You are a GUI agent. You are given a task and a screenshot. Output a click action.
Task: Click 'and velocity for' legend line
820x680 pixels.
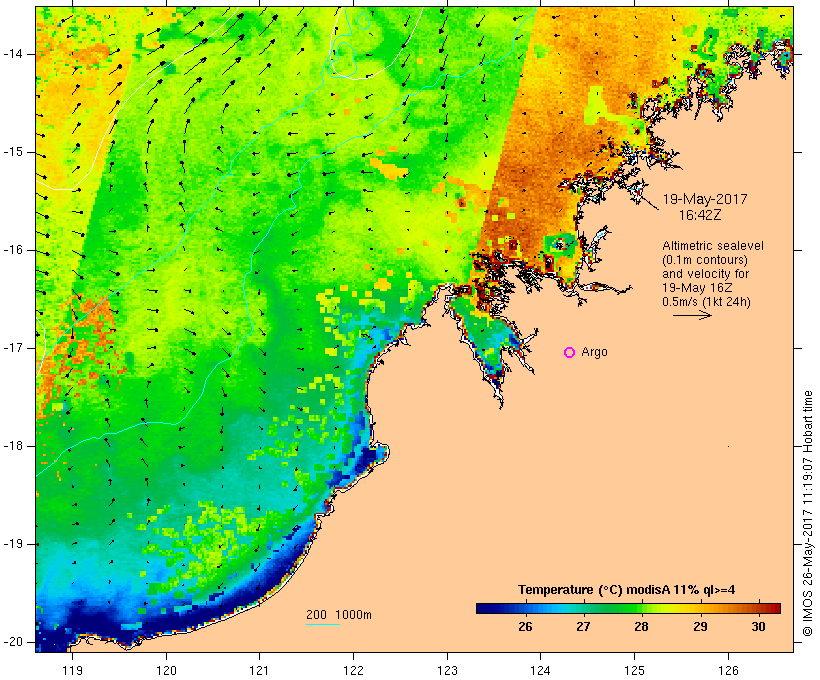point(706,274)
